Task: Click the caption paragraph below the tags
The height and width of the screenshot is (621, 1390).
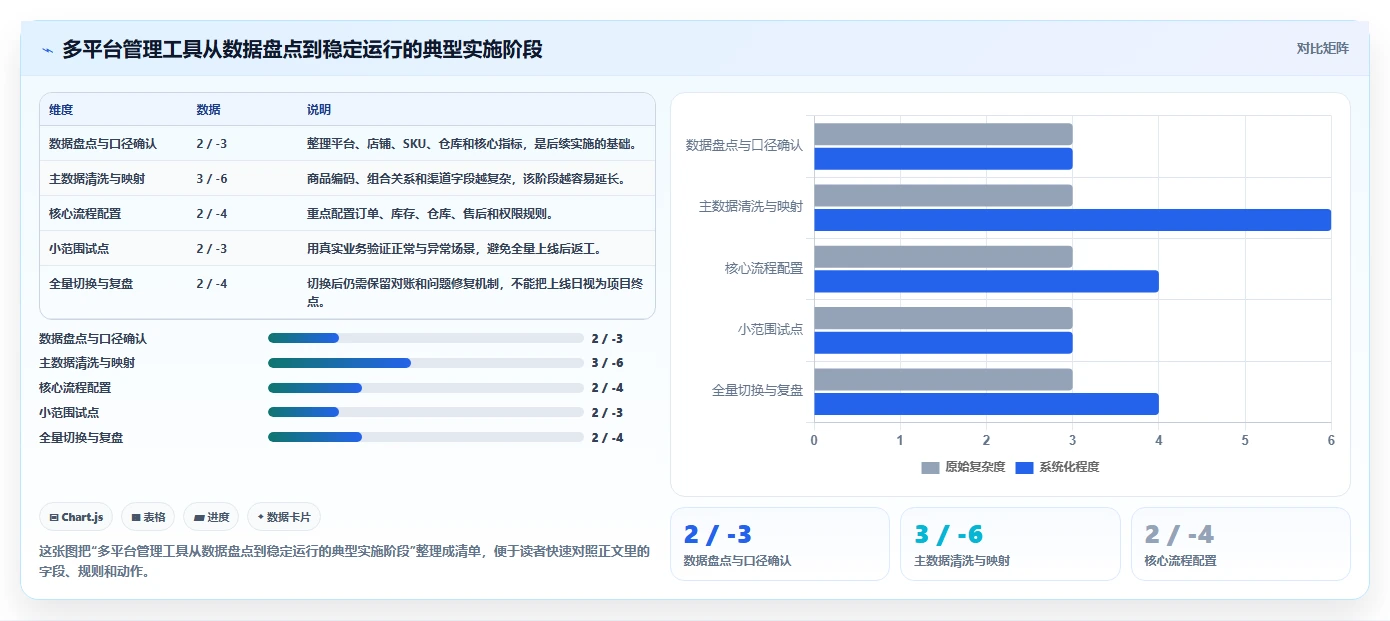Action: 344,562
